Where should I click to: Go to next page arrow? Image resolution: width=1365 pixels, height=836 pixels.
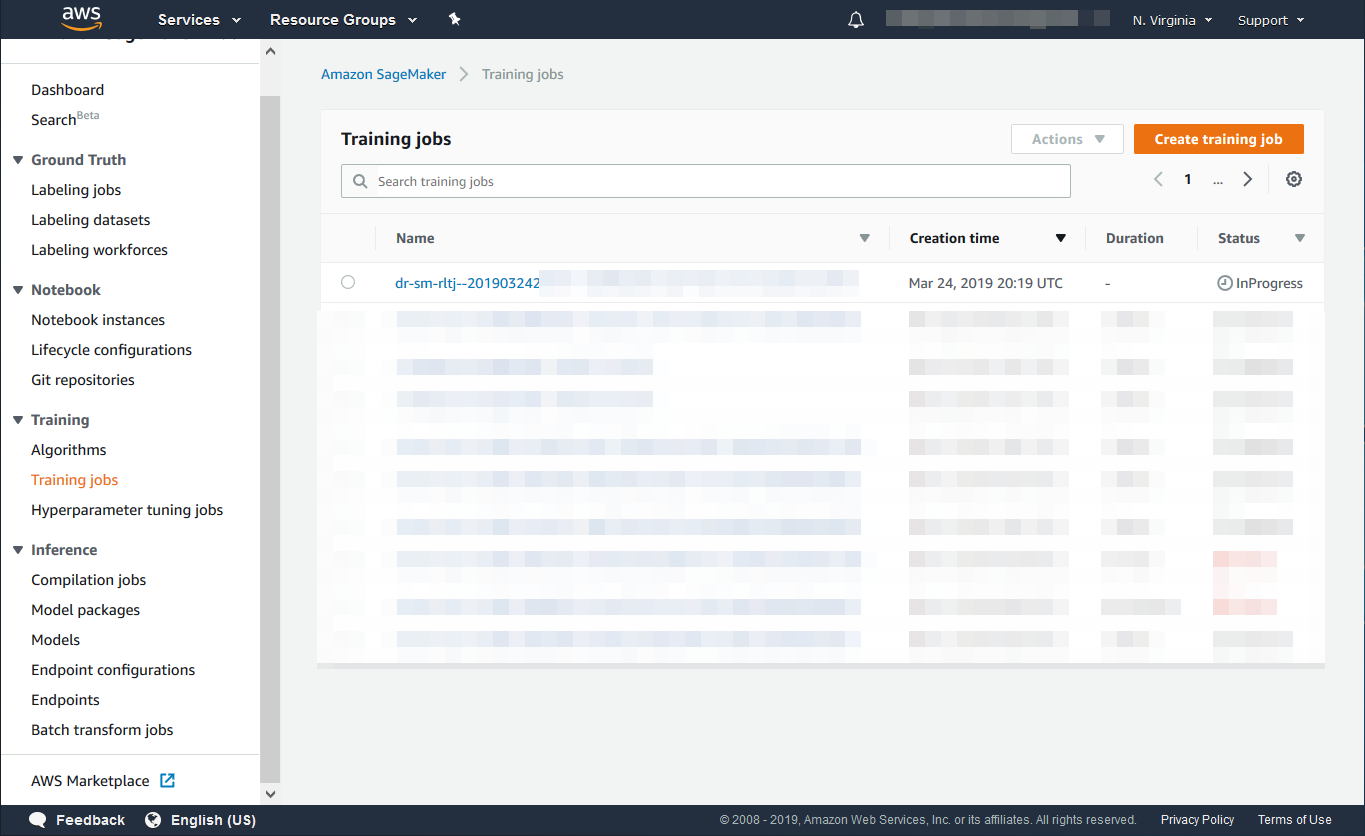pos(1247,179)
